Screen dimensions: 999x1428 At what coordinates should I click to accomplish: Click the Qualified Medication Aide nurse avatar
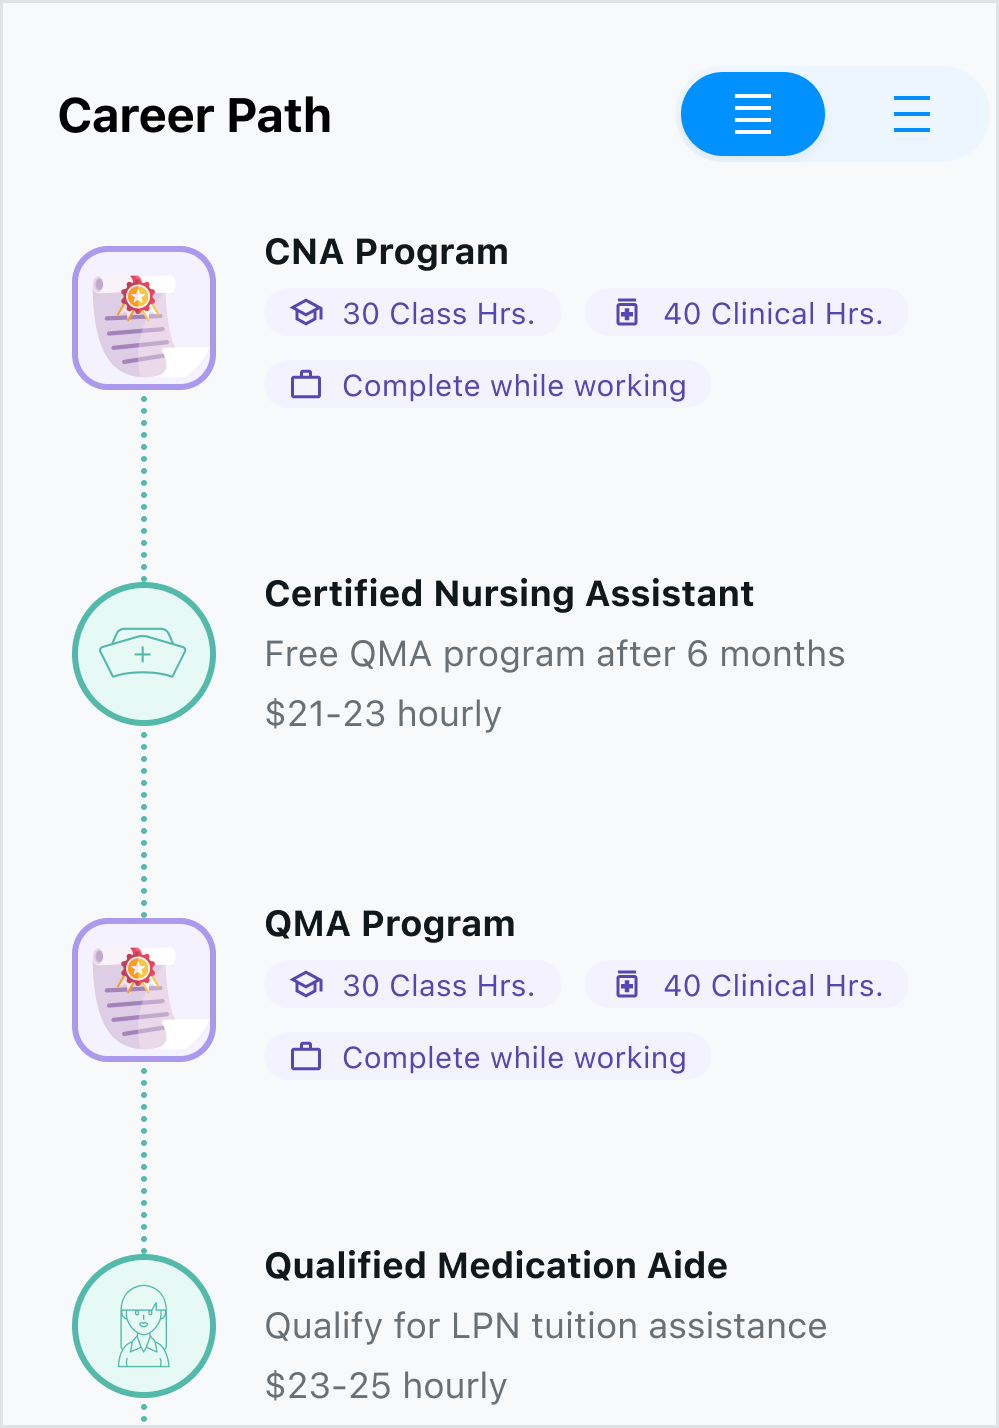point(144,1326)
